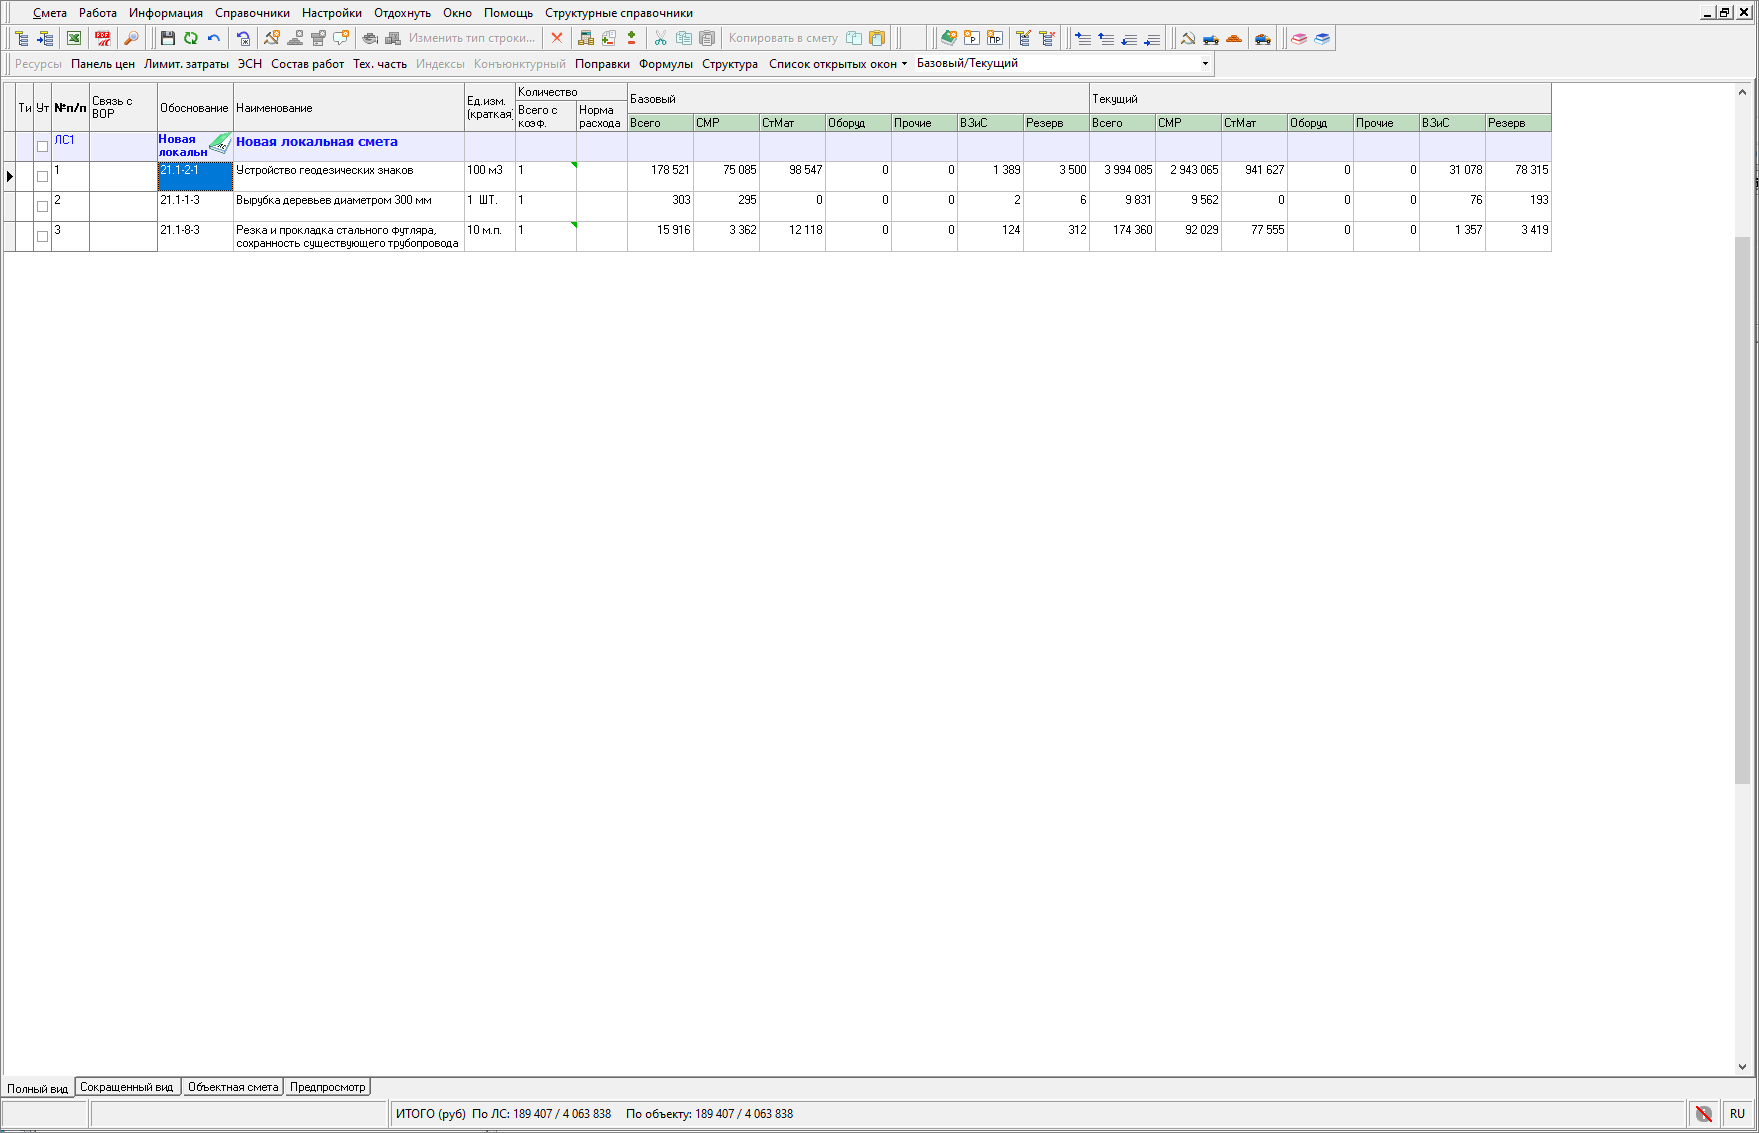Image resolution: width=1759 pixels, height=1133 pixels.
Task: Tick the checkbox in row 3
Action: (x=42, y=237)
